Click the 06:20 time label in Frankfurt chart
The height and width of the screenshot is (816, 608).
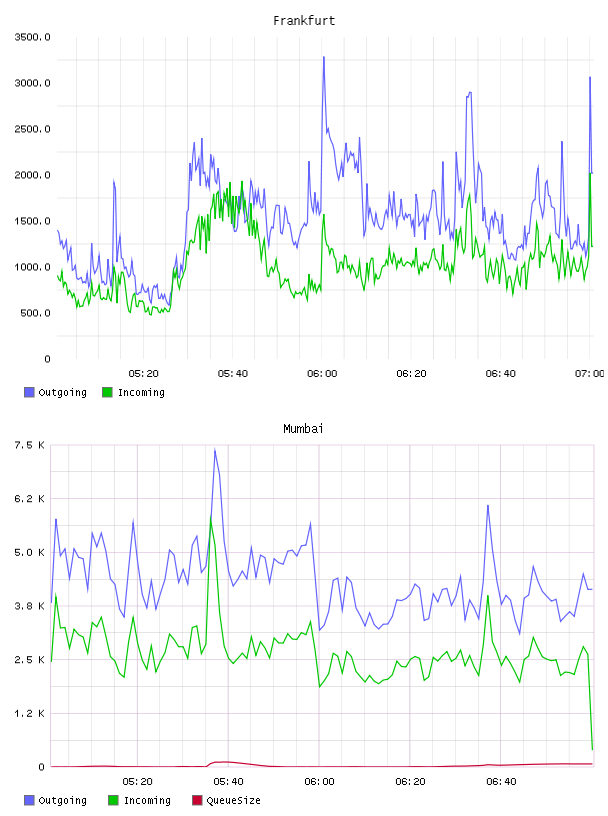[x=411, y=374]
